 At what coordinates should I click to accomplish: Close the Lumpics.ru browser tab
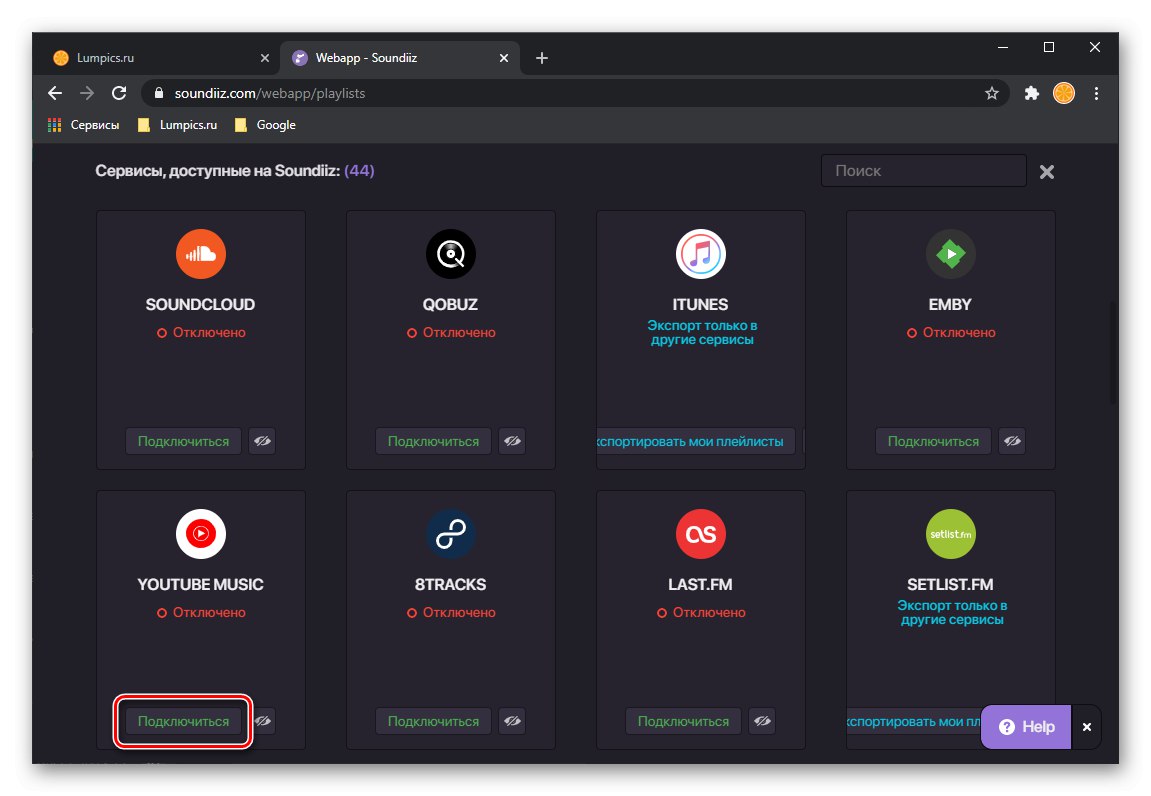(x=265, y=58)
